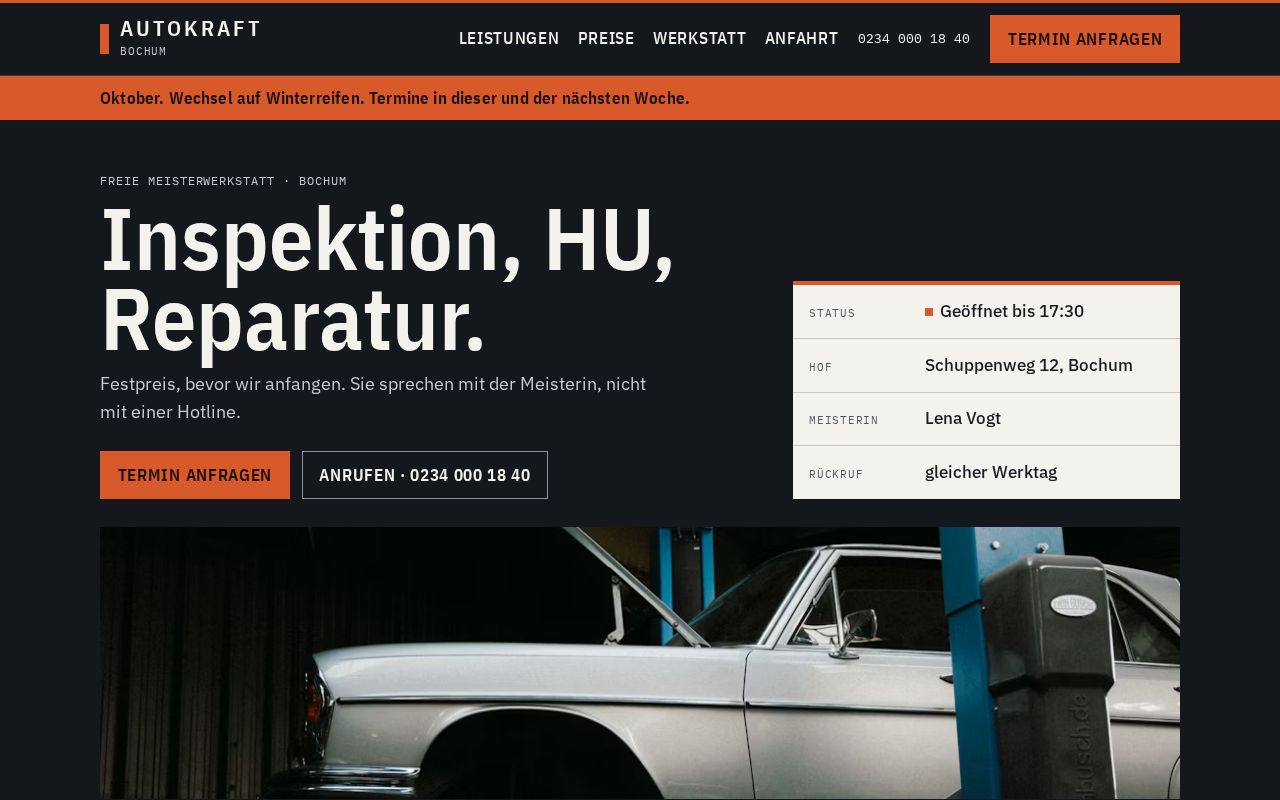
Task: Click the orange Autokraft logo bar
Action: [104, 39]
